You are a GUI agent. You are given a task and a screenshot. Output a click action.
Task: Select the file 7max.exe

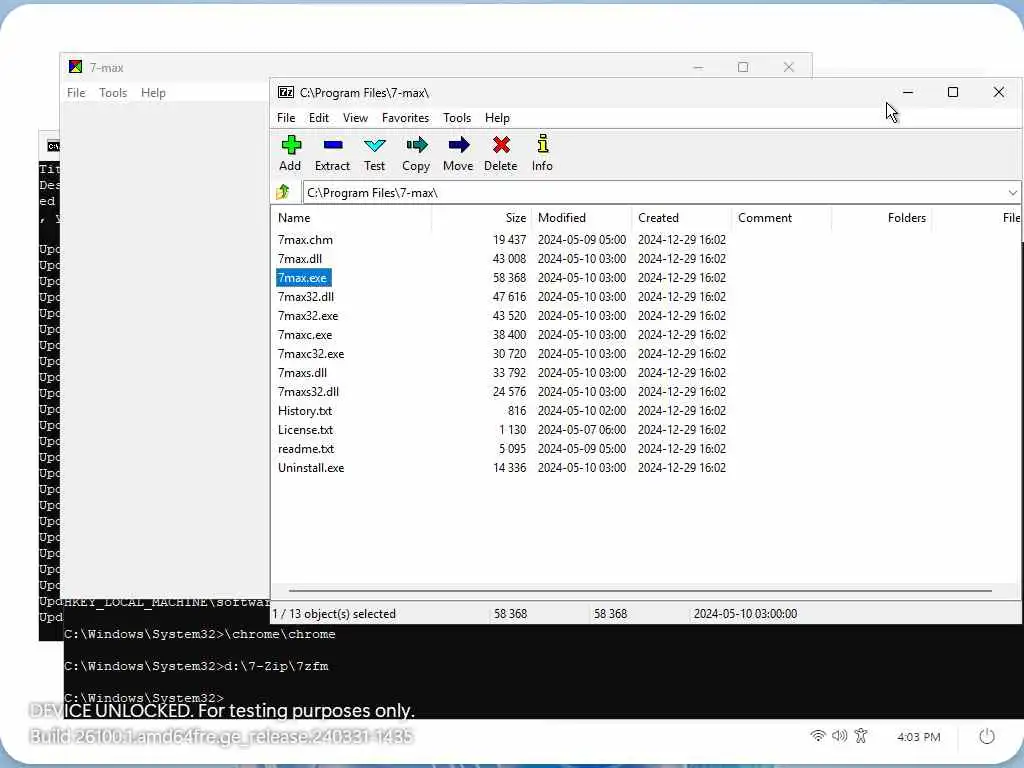(x=302, y=278)
